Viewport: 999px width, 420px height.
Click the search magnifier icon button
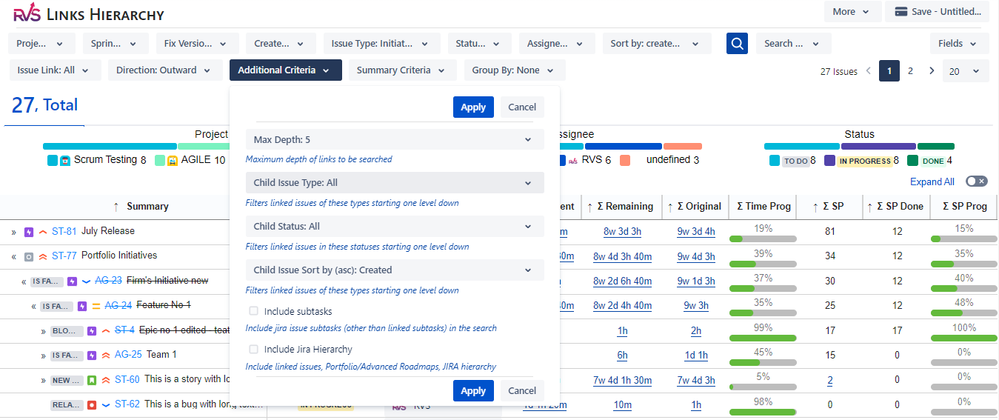(x=737, y=43)
